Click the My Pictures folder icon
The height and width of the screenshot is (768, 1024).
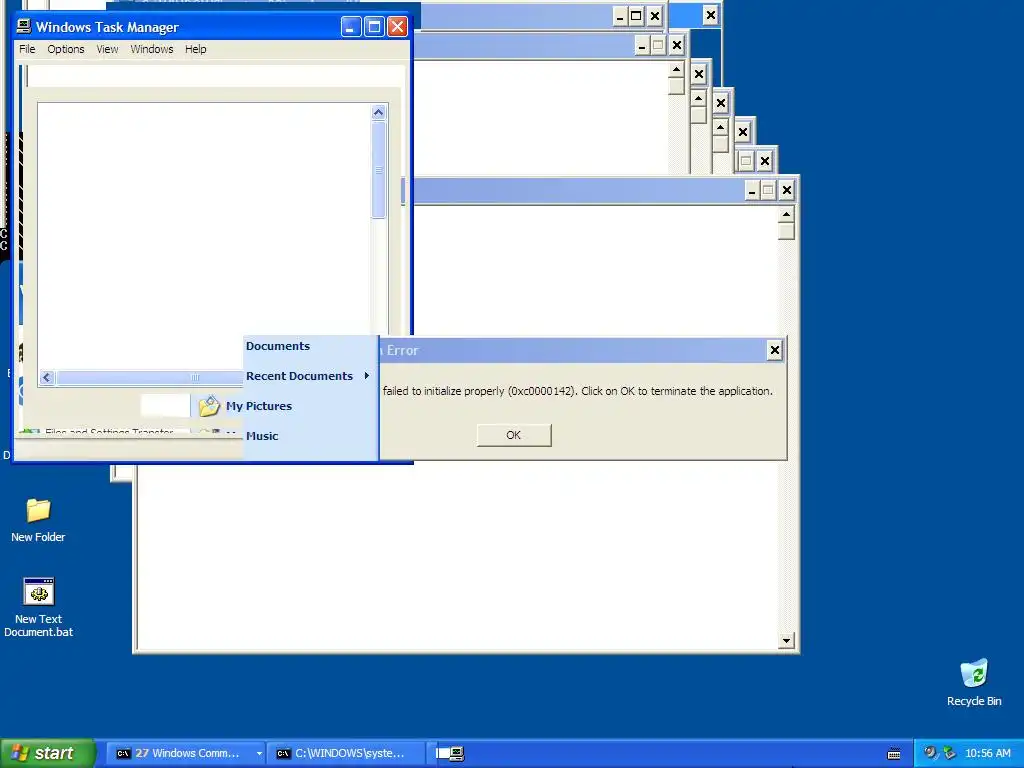(x=209, y=406)
